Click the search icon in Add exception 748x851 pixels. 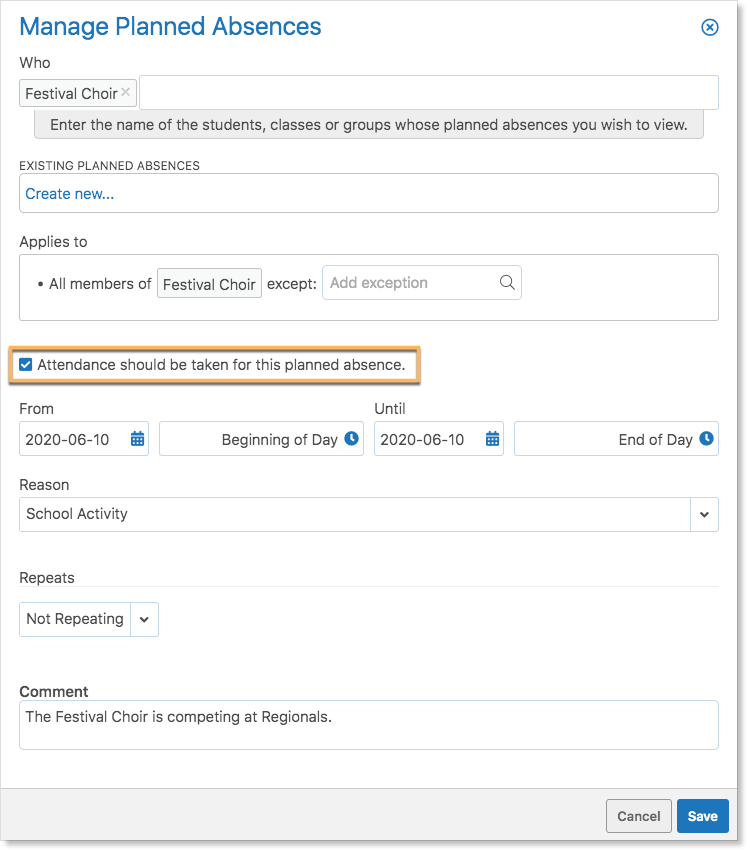507,282
